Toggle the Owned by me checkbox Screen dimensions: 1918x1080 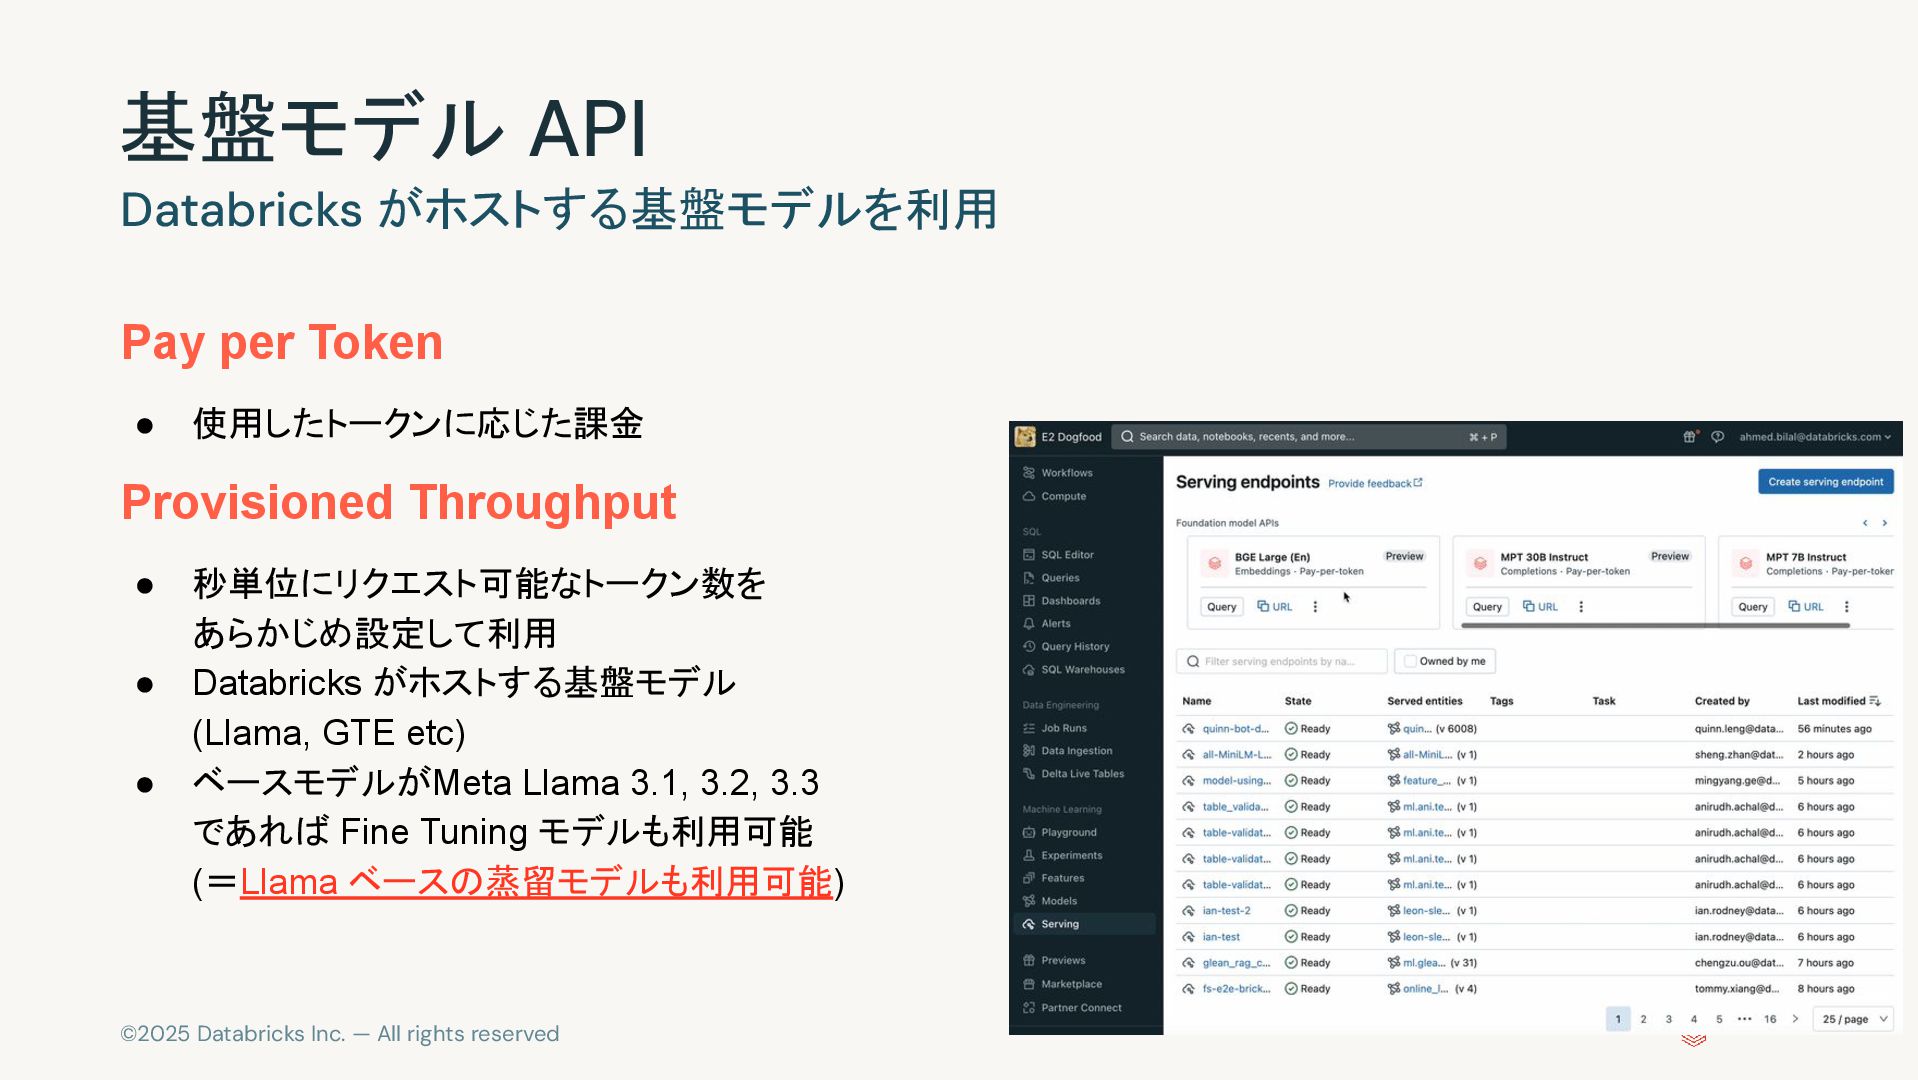point(1410,661)
